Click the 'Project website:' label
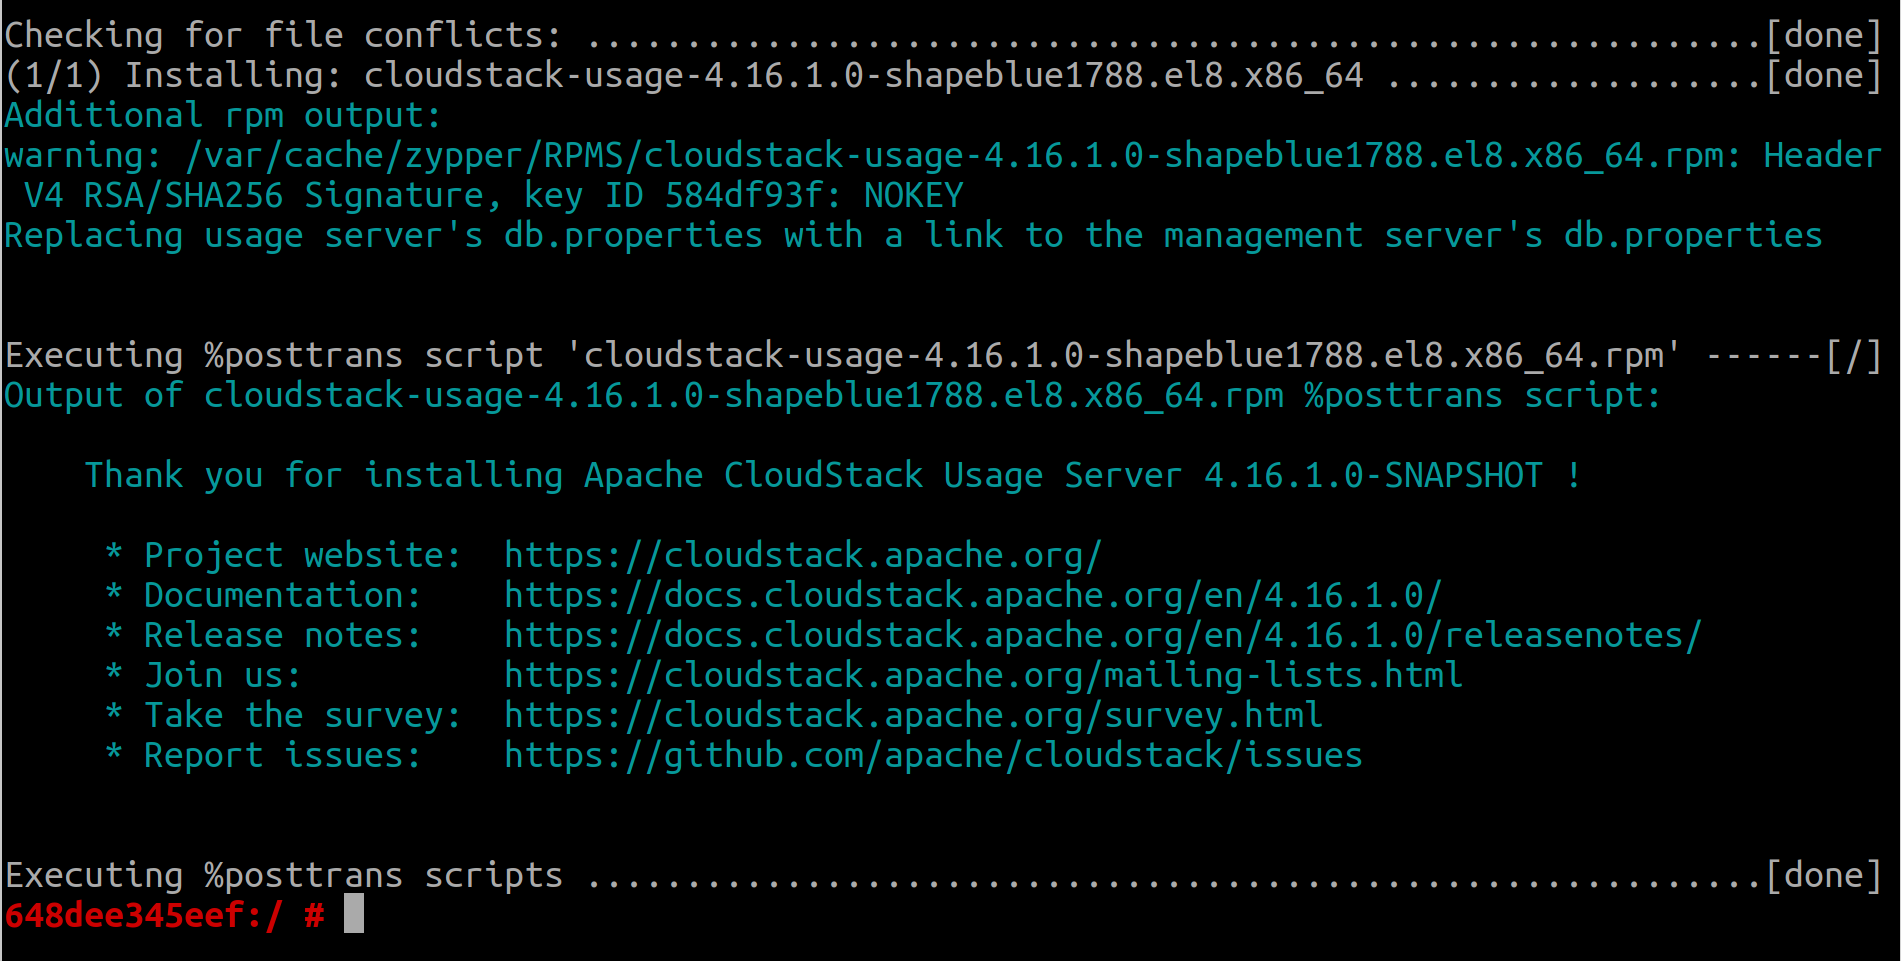 click(x=303, y=555)
